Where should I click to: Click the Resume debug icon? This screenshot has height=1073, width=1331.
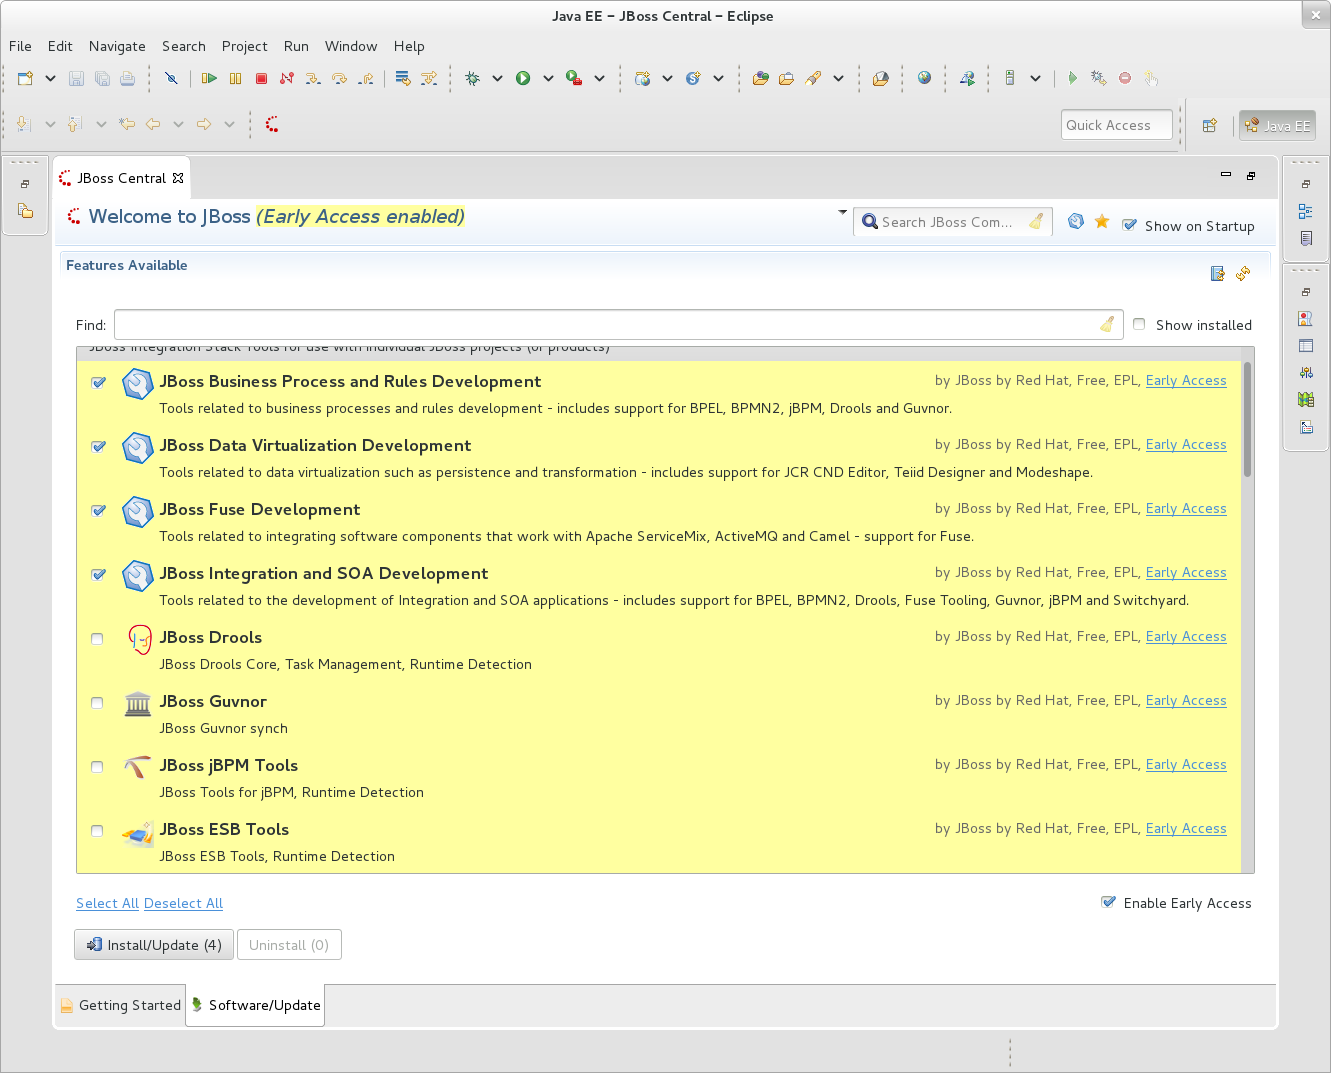209,78
